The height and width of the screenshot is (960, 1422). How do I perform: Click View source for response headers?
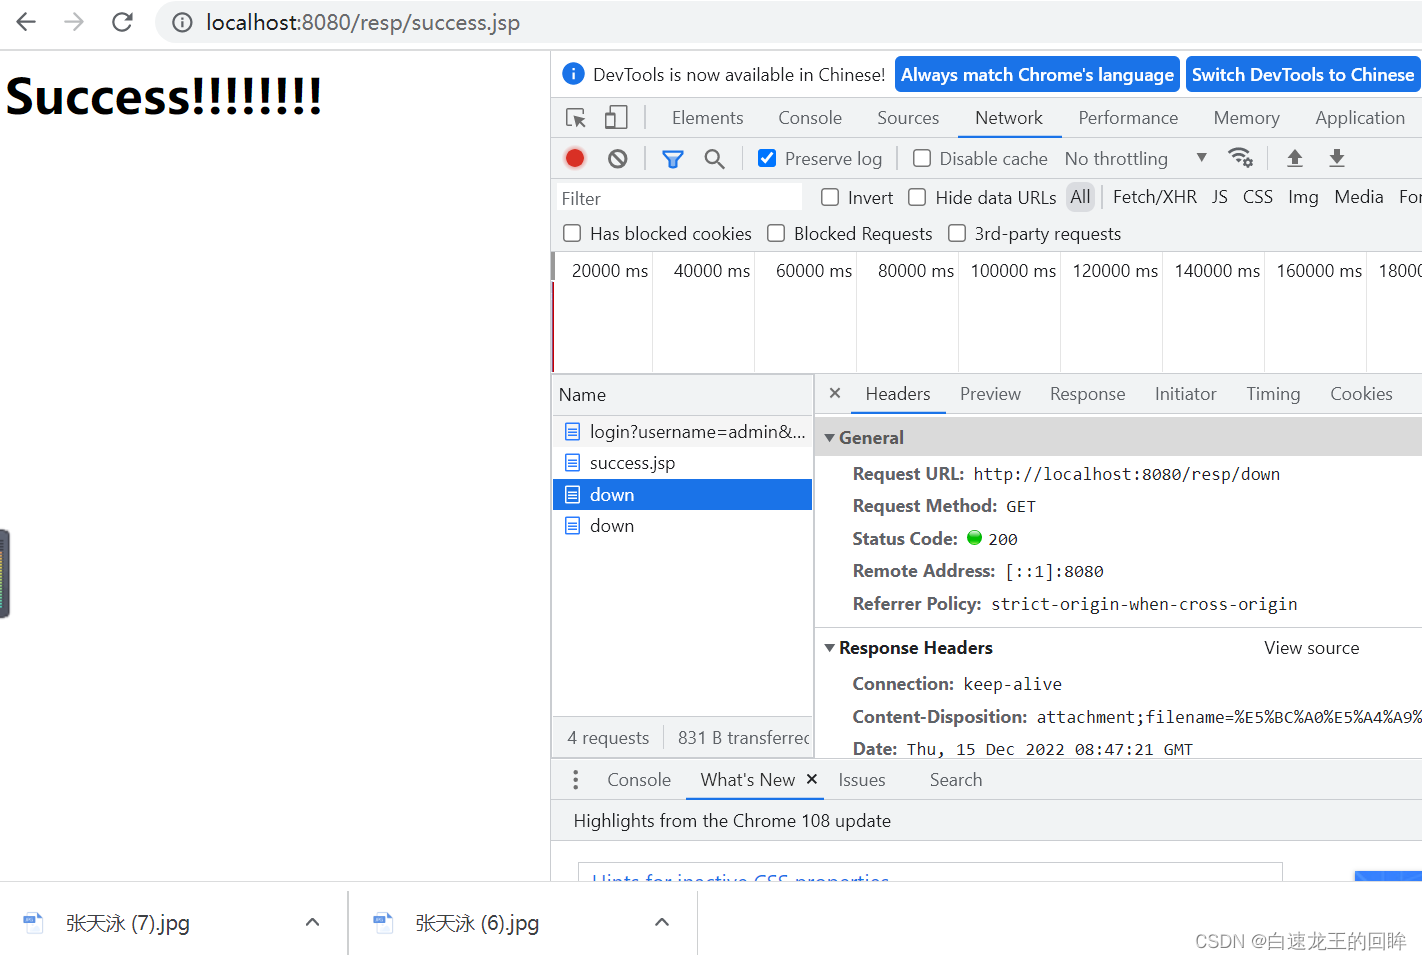(x=1311, y=648)
